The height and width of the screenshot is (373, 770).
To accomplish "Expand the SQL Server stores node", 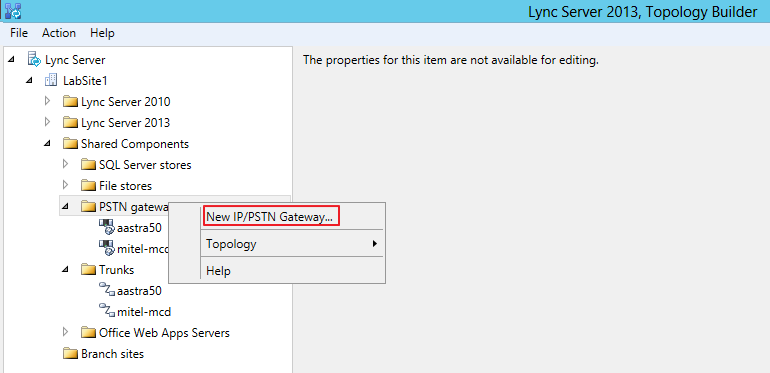I will 65,164.
